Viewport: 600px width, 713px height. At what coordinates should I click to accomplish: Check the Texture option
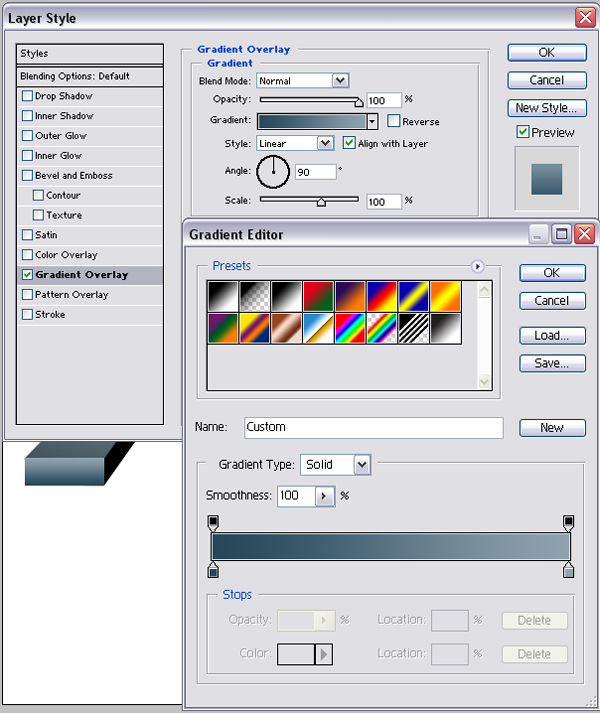(x=39, y=215)
